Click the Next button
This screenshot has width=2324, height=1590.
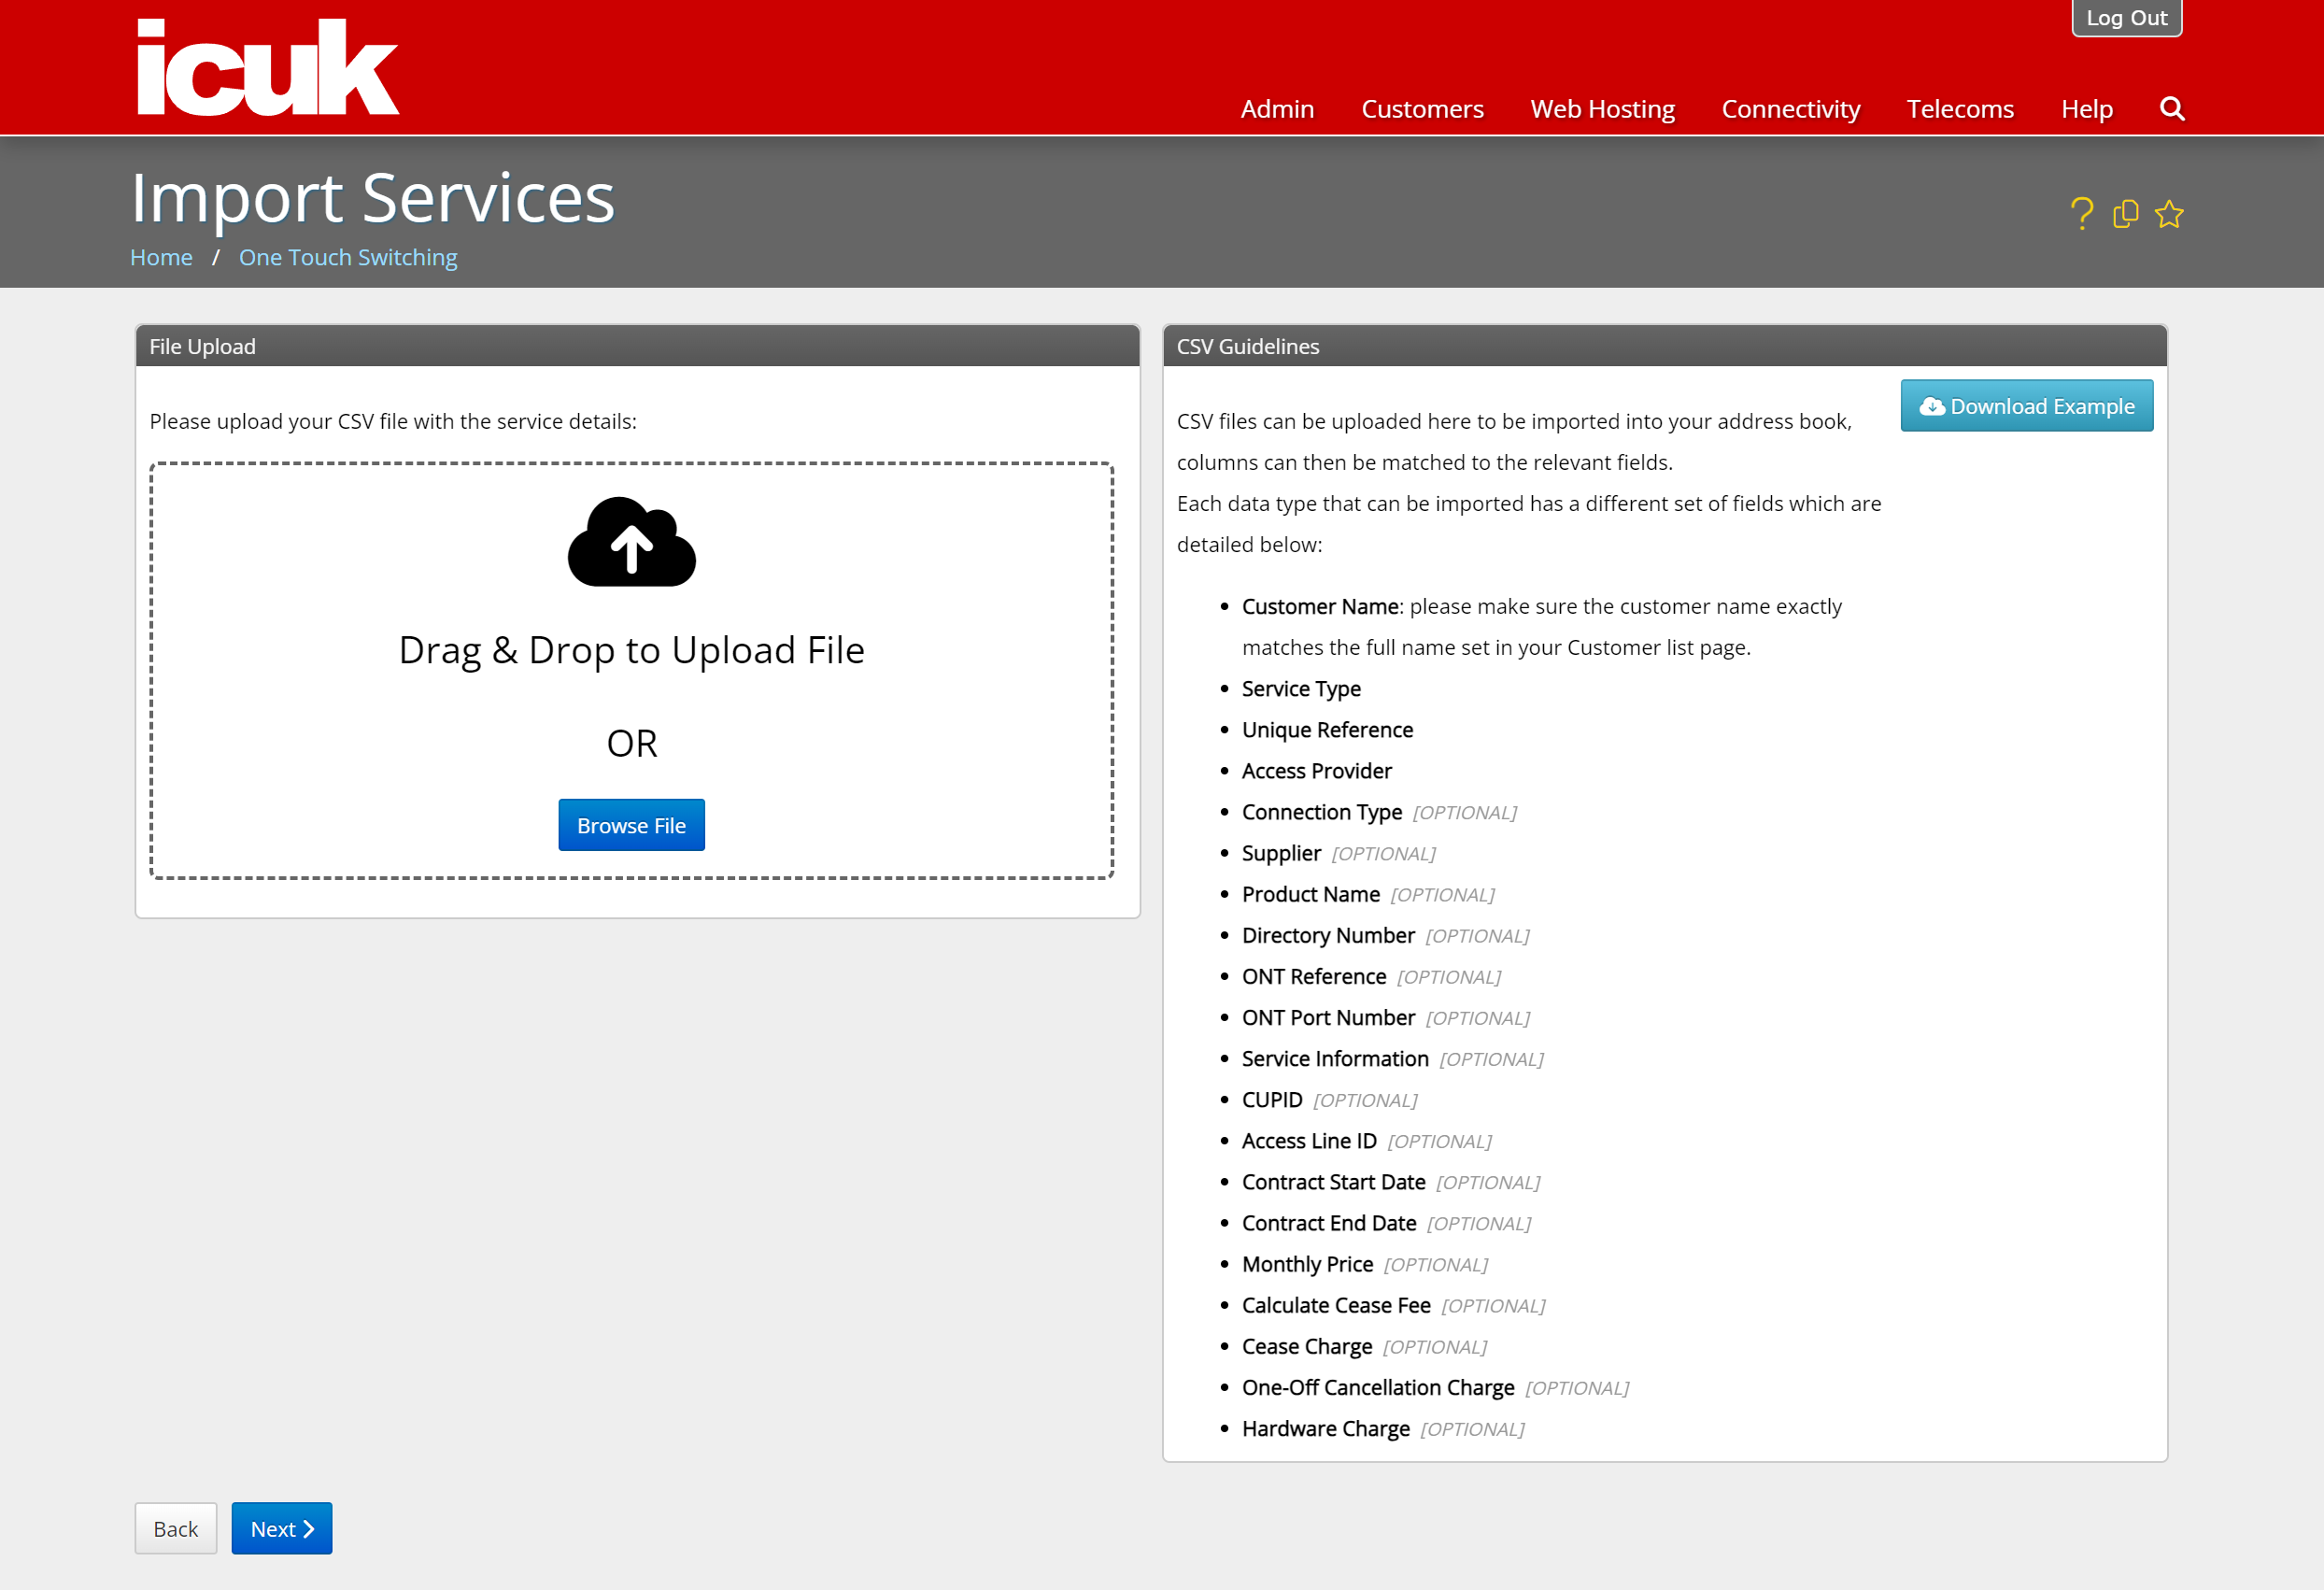pos(281,1528)
